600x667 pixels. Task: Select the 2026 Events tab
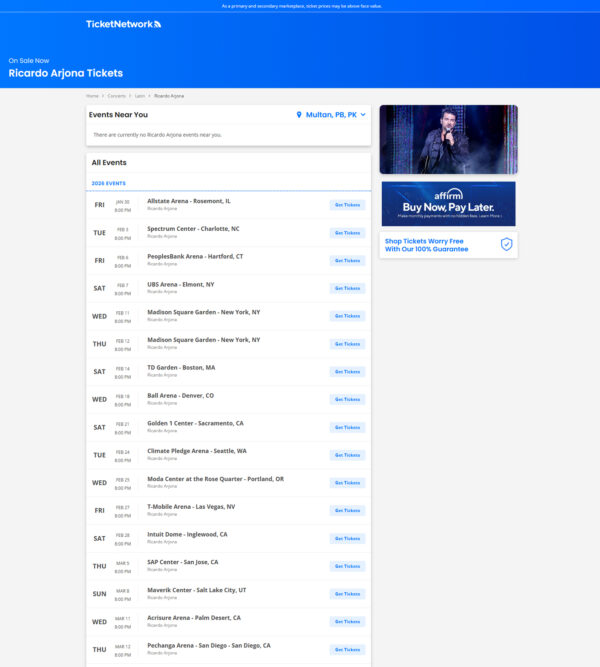pyautogui.click(x=109, y=183)
